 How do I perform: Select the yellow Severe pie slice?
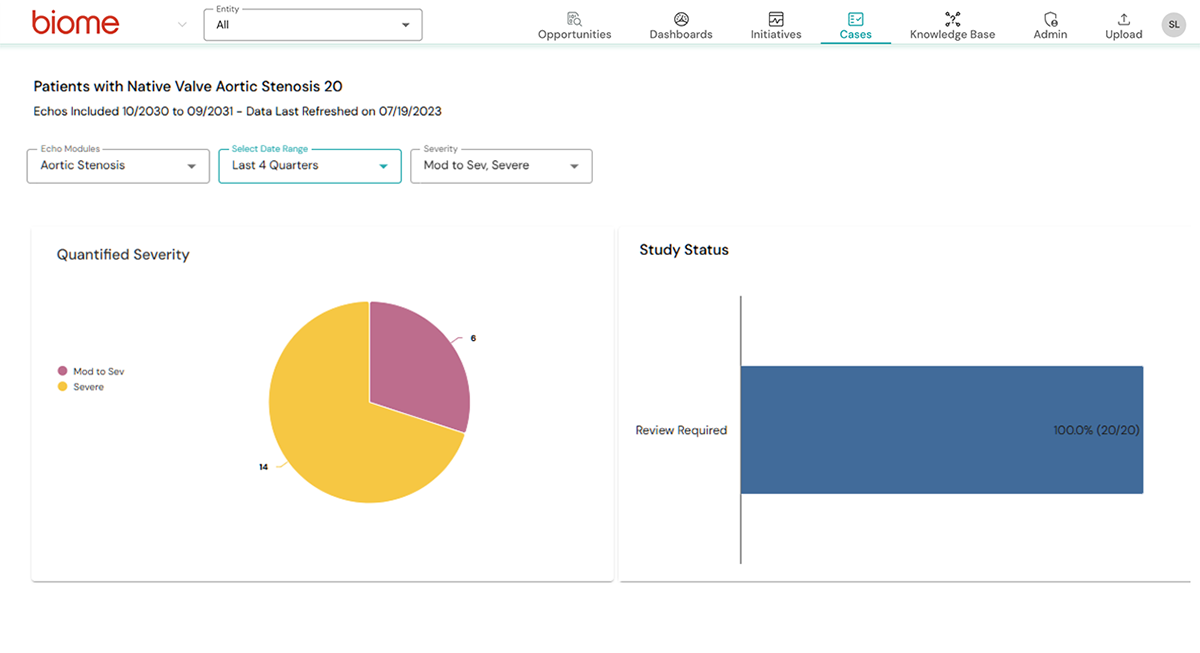pyautogui.click(x=330, y=440)
